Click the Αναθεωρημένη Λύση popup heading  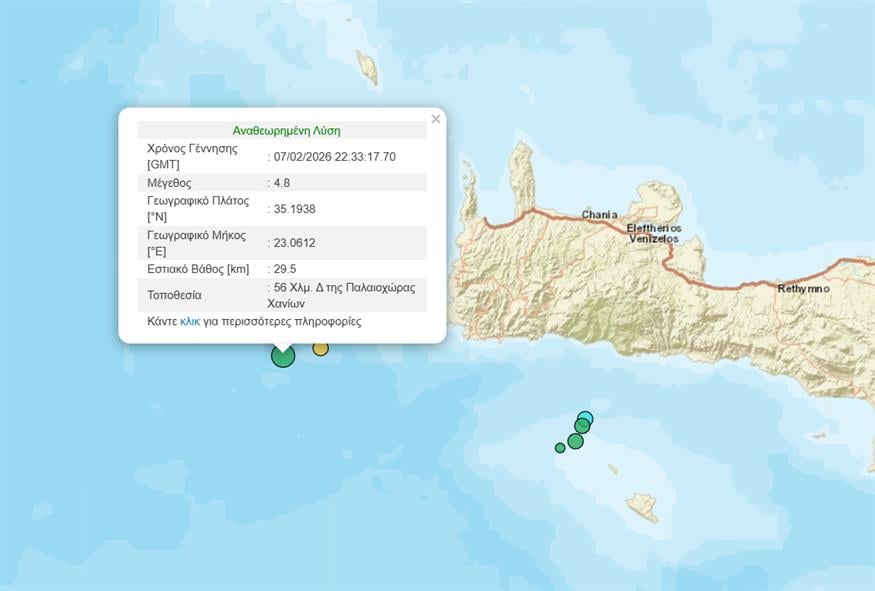(286, 131)
